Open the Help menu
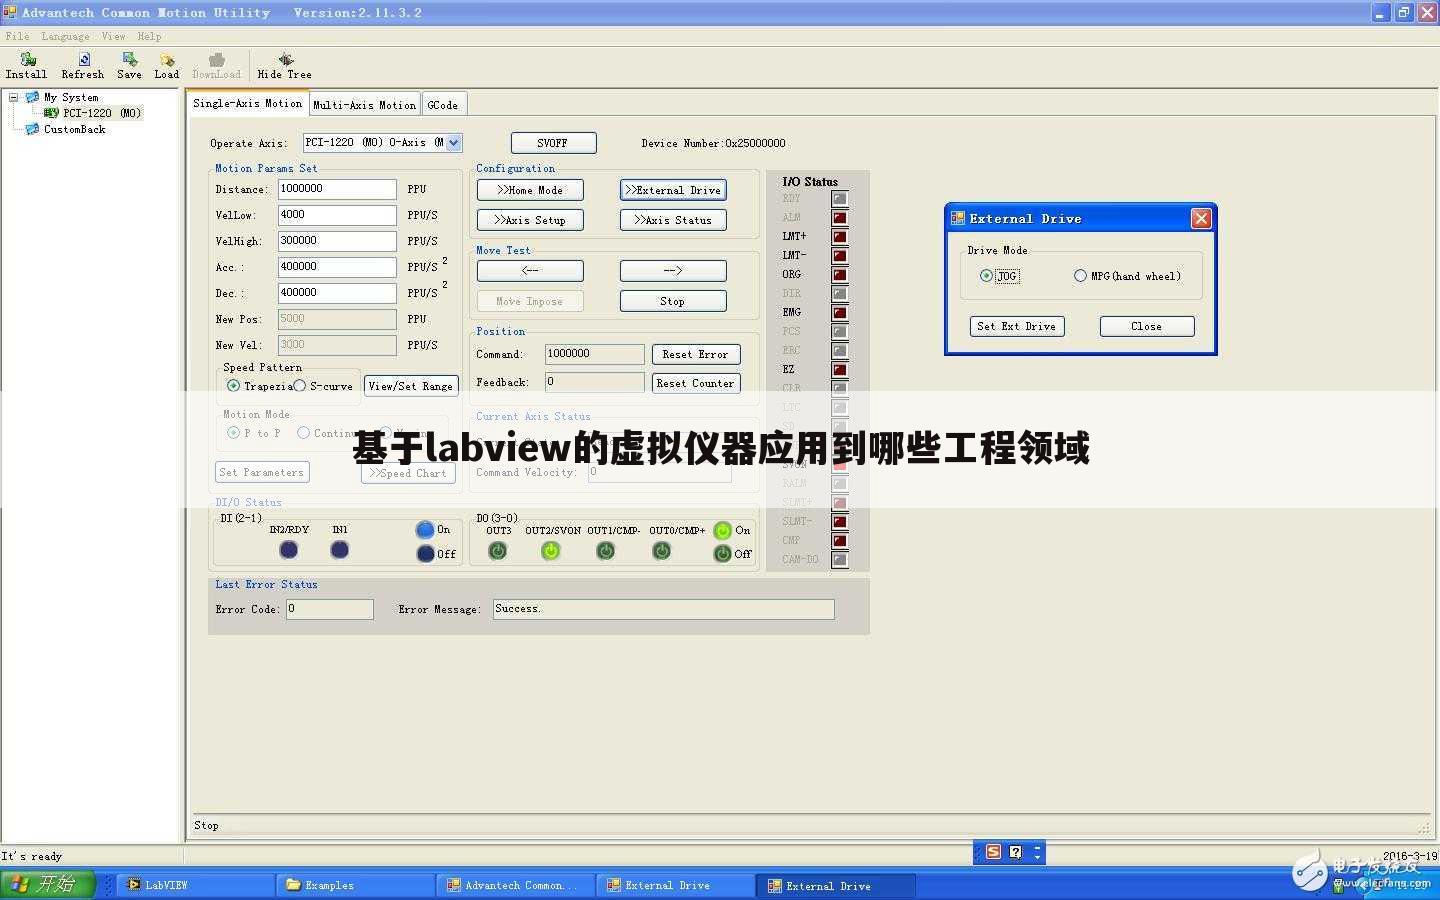This screenshot has width=1440, height=900. coord(149,36)
